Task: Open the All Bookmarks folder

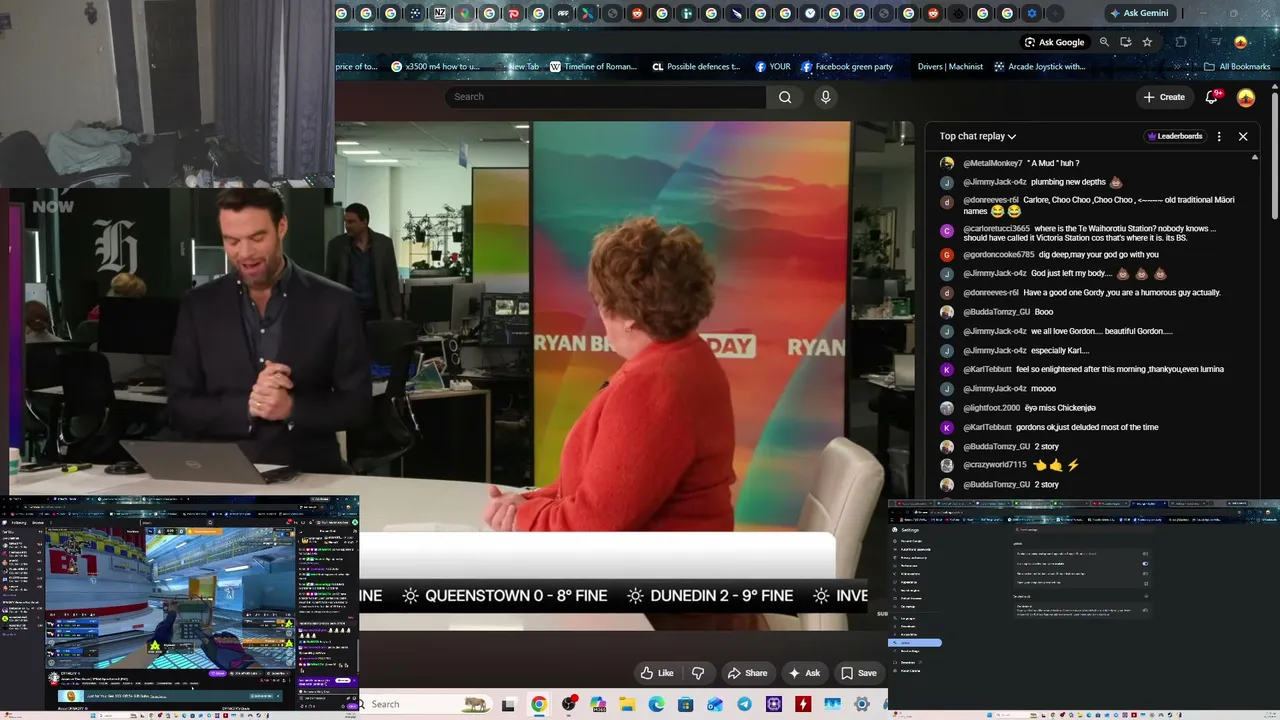Action: [1237, 67]
